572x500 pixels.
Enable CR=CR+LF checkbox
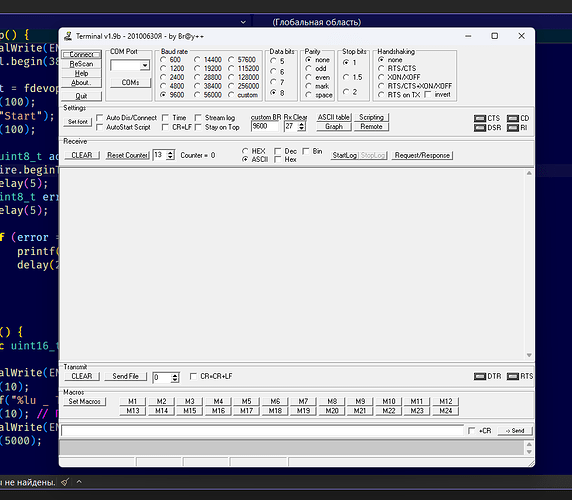(x=193, y=376)
